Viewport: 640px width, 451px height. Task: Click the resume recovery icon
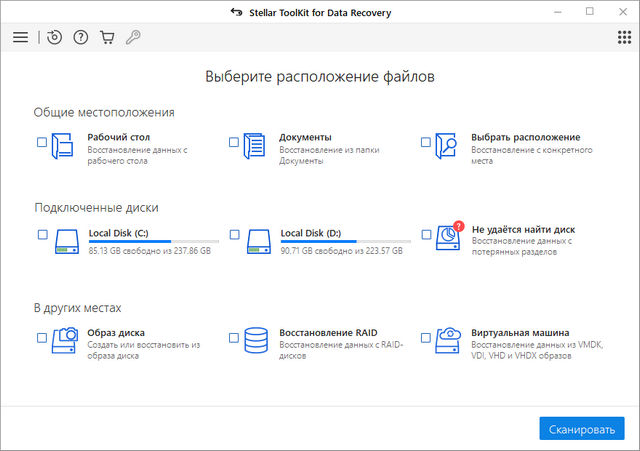[54, 38]
